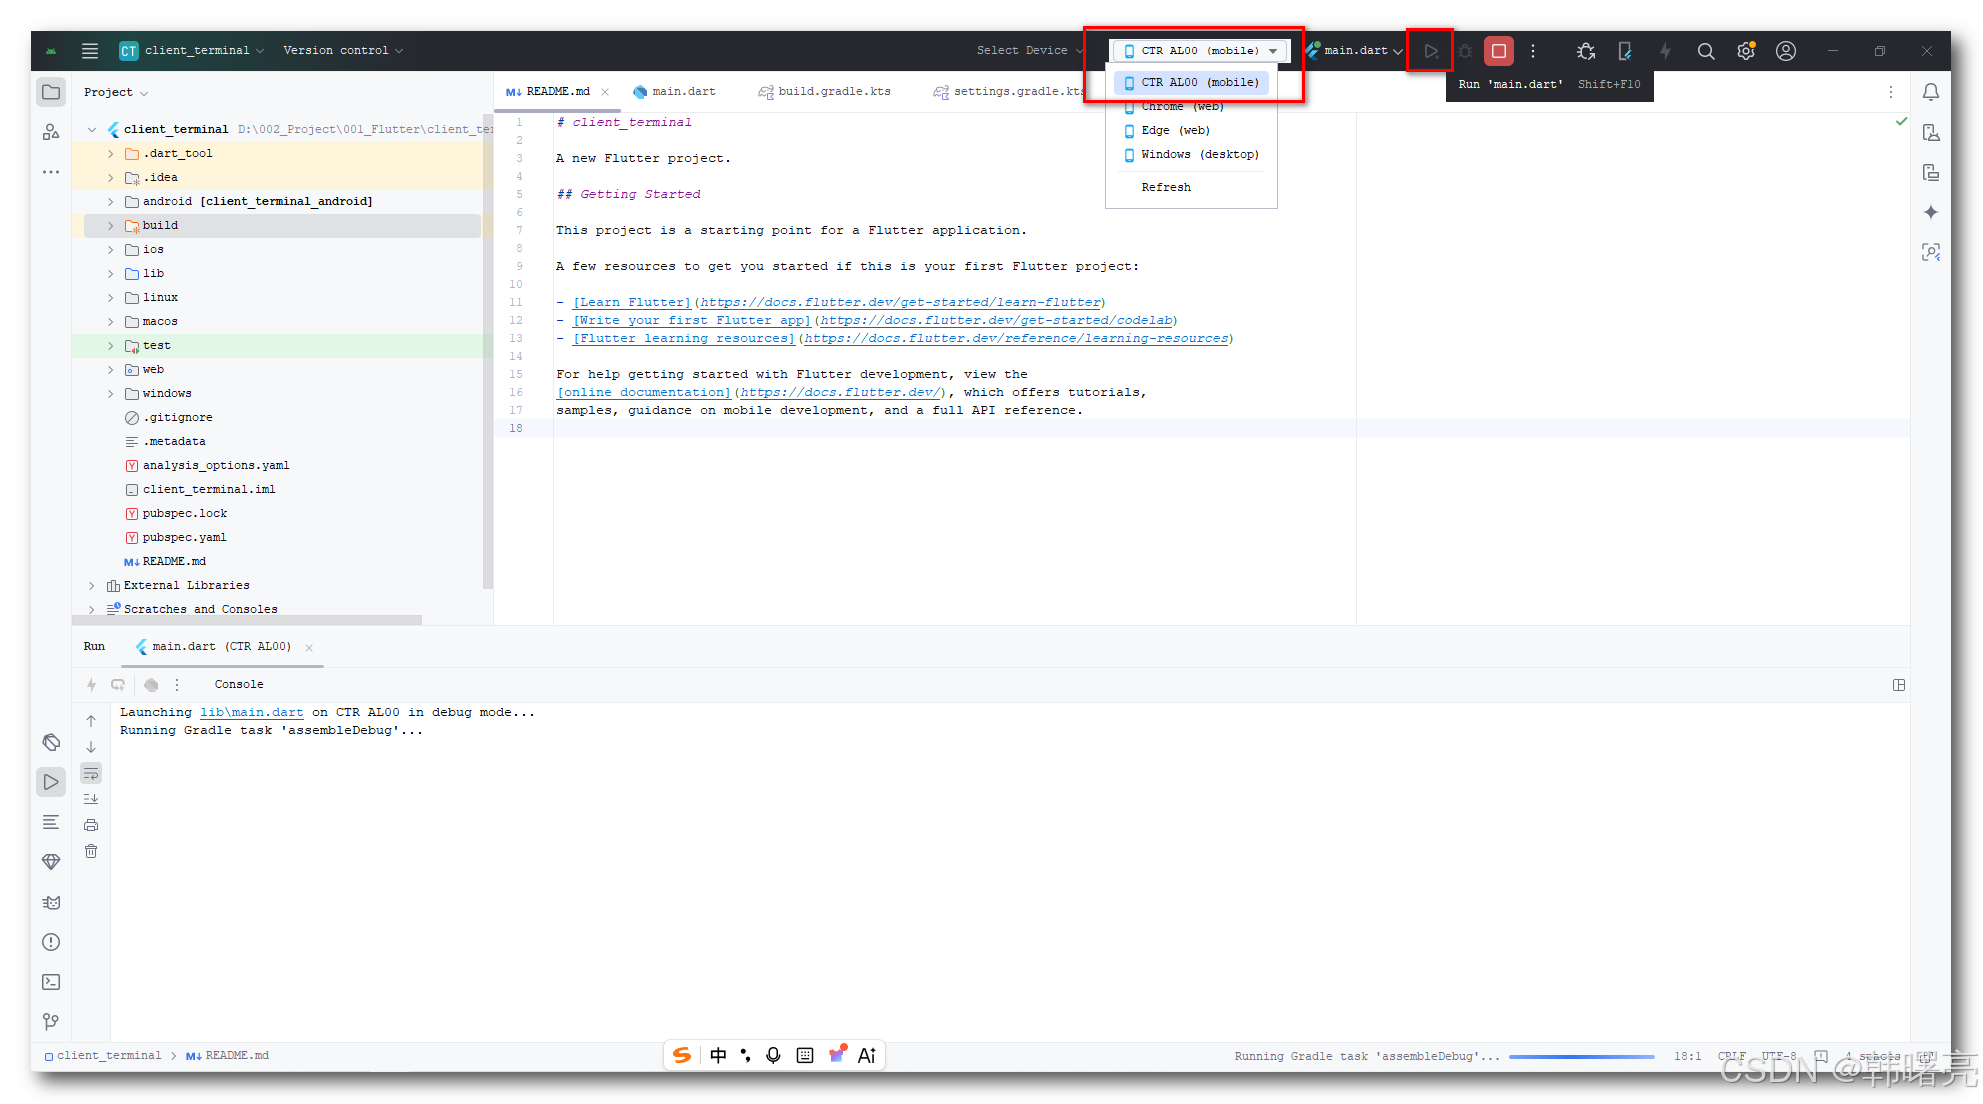Open the CTR AL00 device selector dropdown

[x=1200, y=51]
